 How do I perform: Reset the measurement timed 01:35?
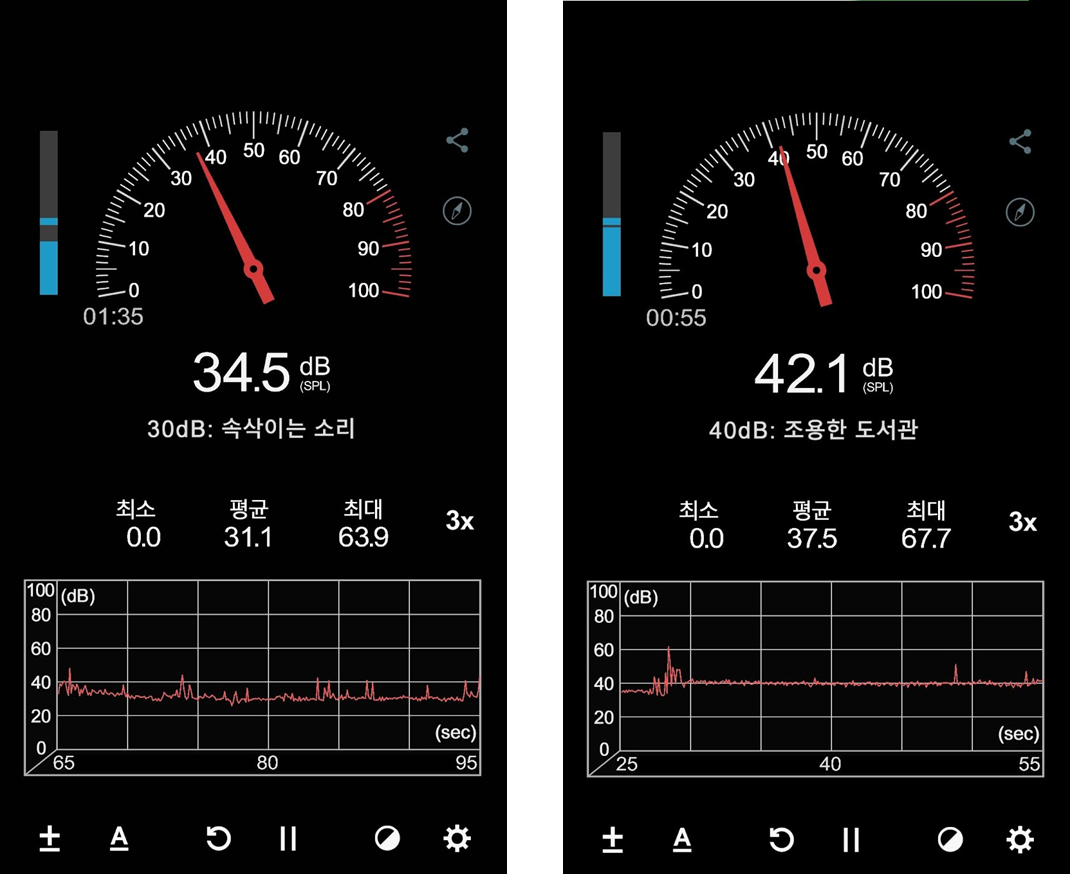tap(218, 838)
